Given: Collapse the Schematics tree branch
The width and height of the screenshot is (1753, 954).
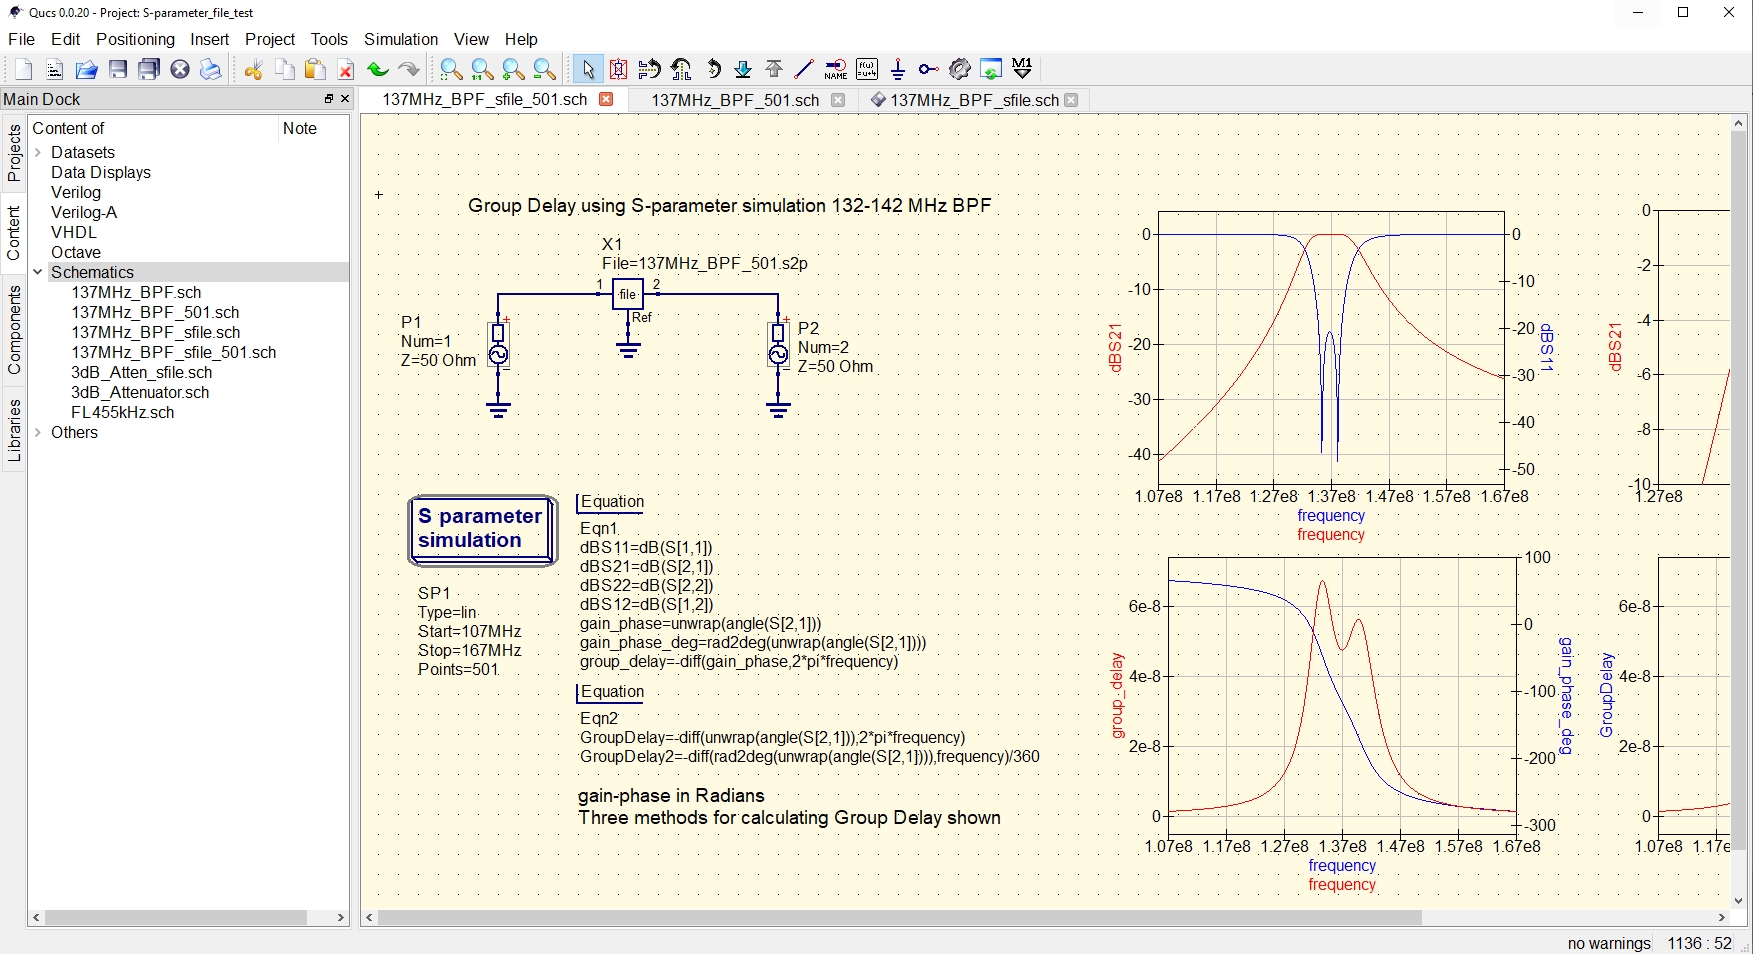Looking at the screenshot, I should (38, 272).
